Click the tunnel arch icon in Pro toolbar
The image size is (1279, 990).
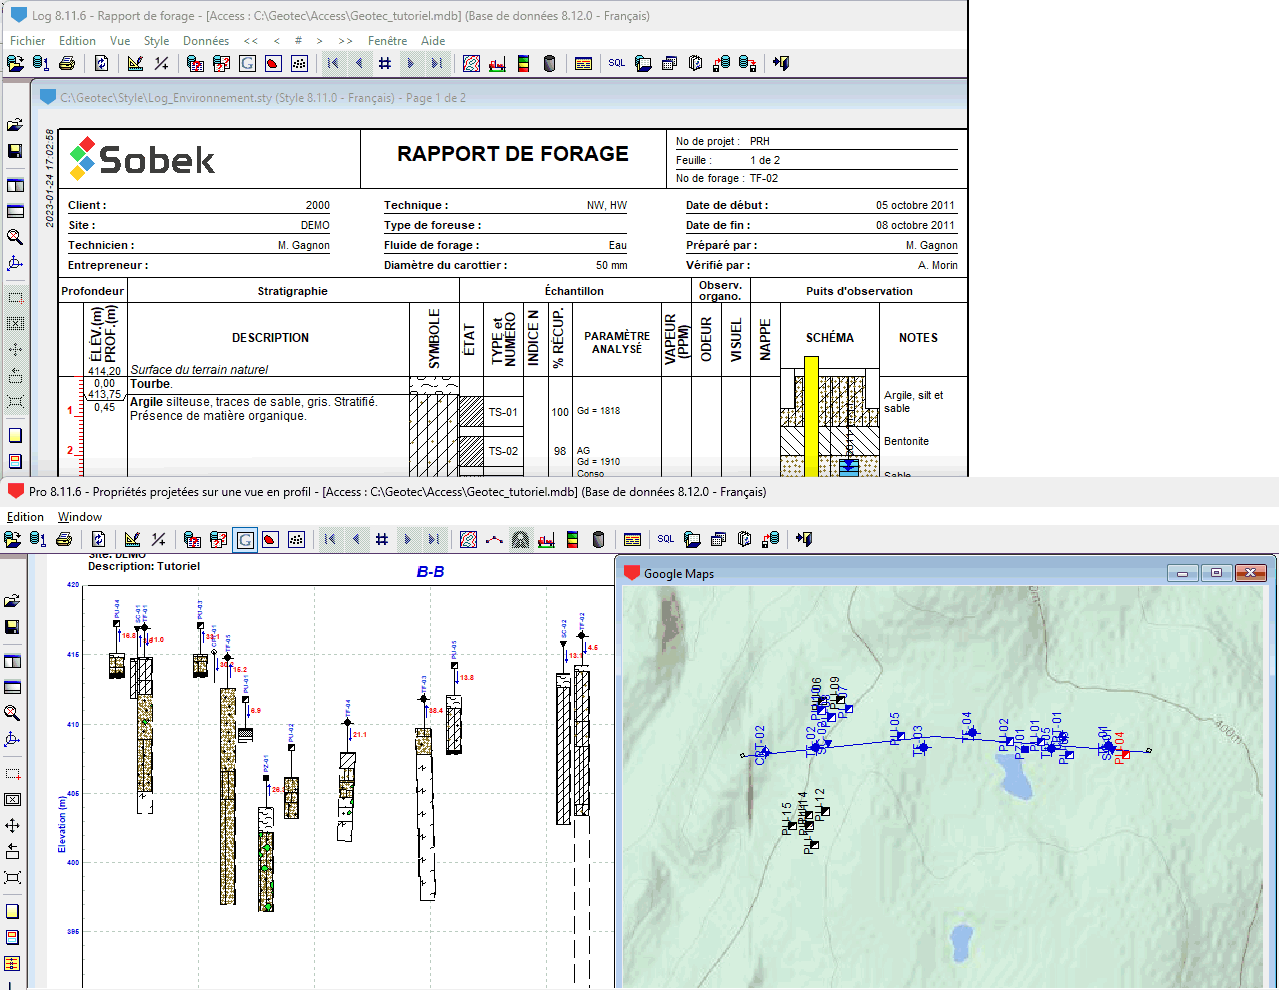click(x=520, y=539)
